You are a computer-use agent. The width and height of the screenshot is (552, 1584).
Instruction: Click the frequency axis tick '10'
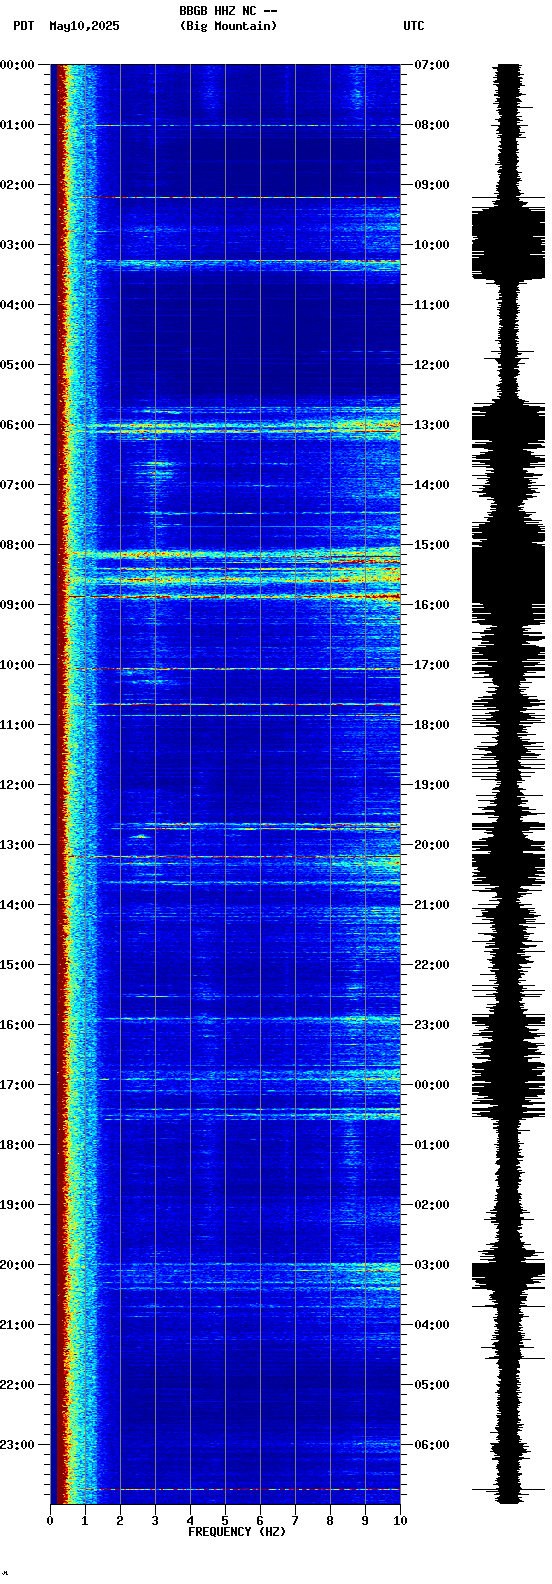400,1521
